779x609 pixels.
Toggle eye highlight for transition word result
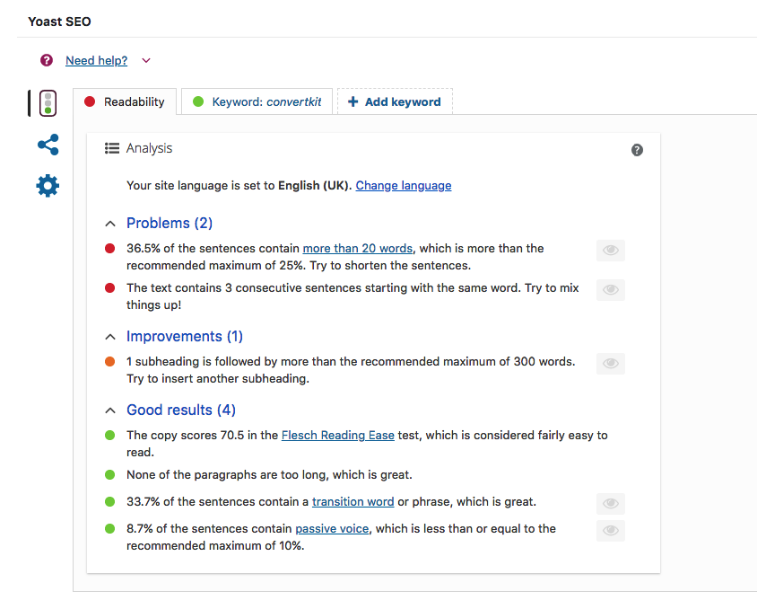coord(611,503)
